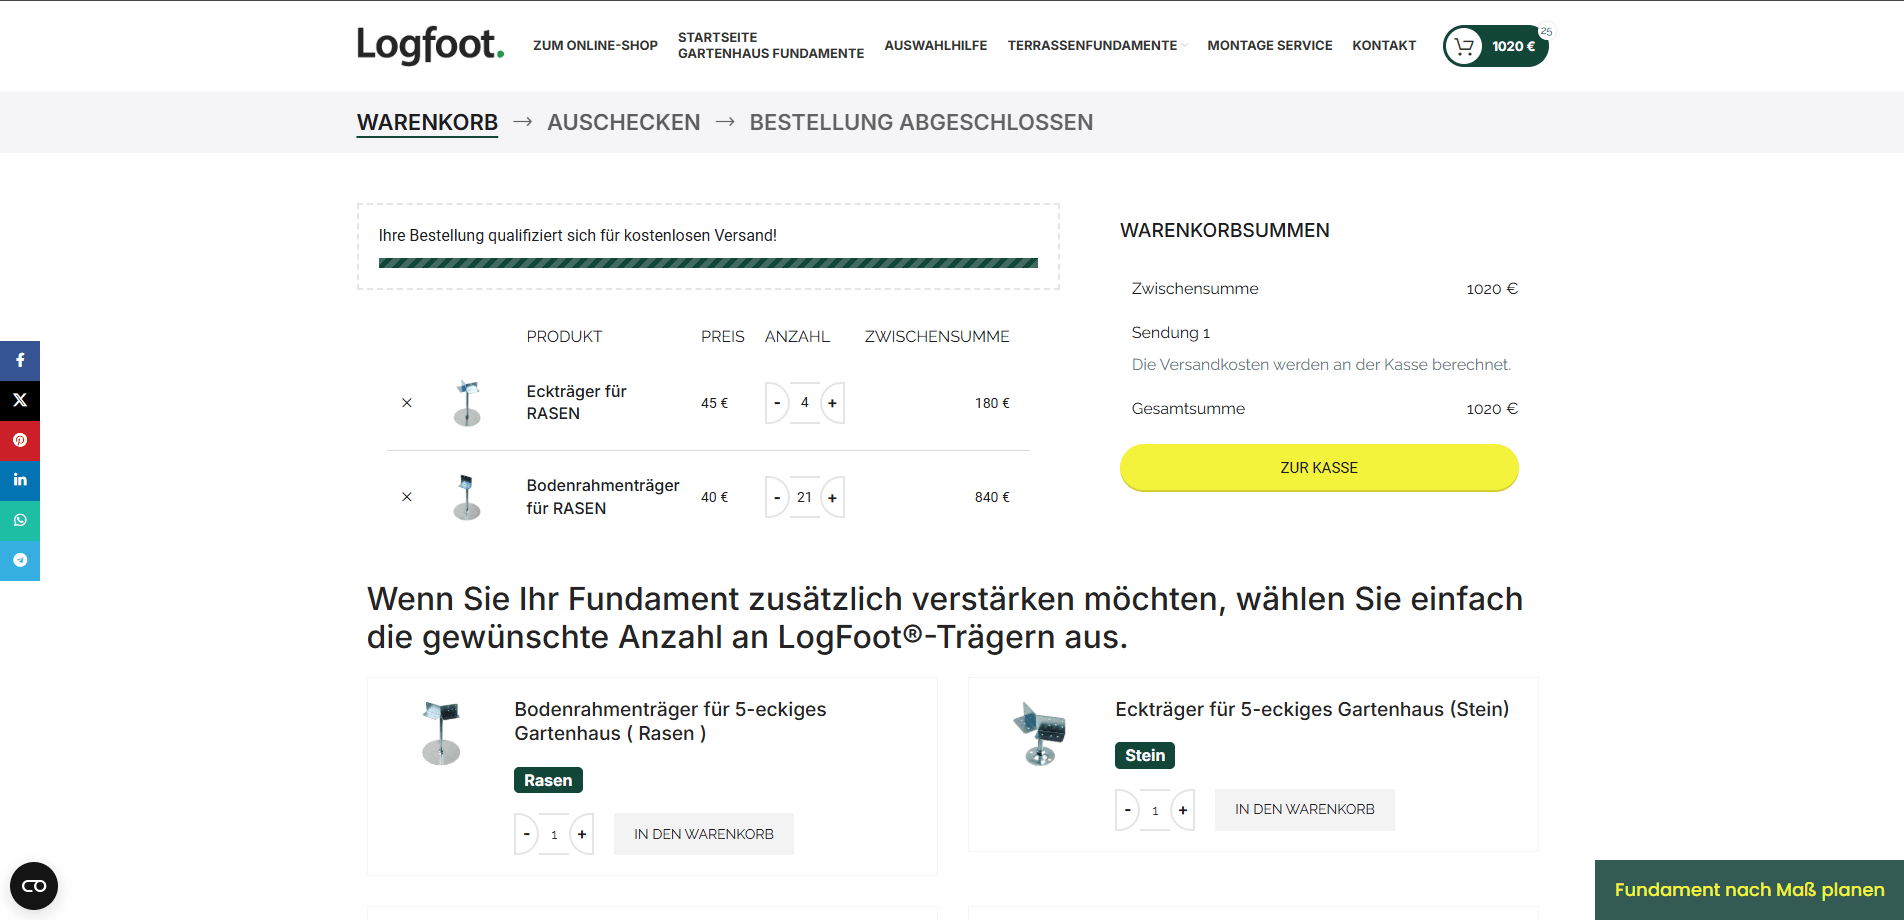The height and width of the screenshot is (920, 1904).
Task: Add Bodenrahmenträger 5-eckiges Rasen to cart
Action: coord(704,834)
